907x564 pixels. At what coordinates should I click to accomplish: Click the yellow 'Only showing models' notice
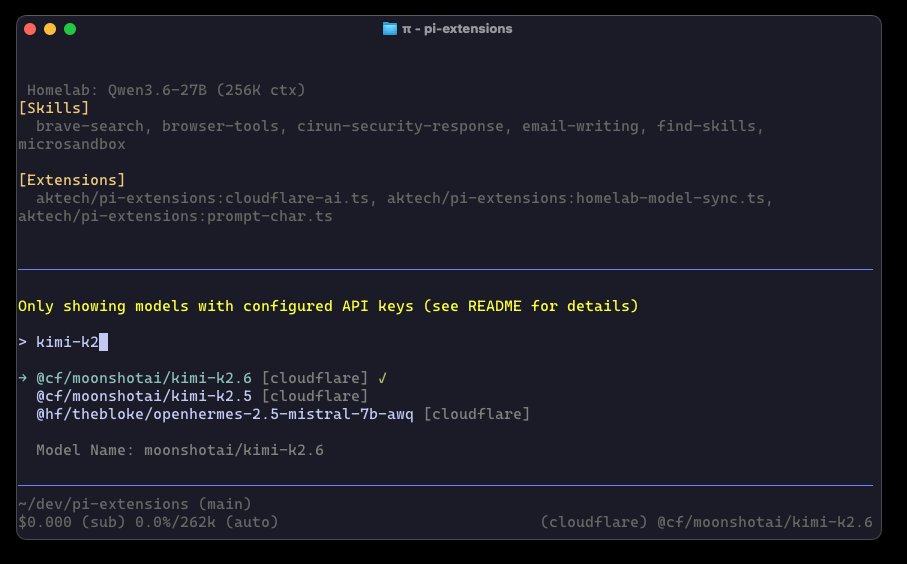pyautogui.click(x=328, y=305)
